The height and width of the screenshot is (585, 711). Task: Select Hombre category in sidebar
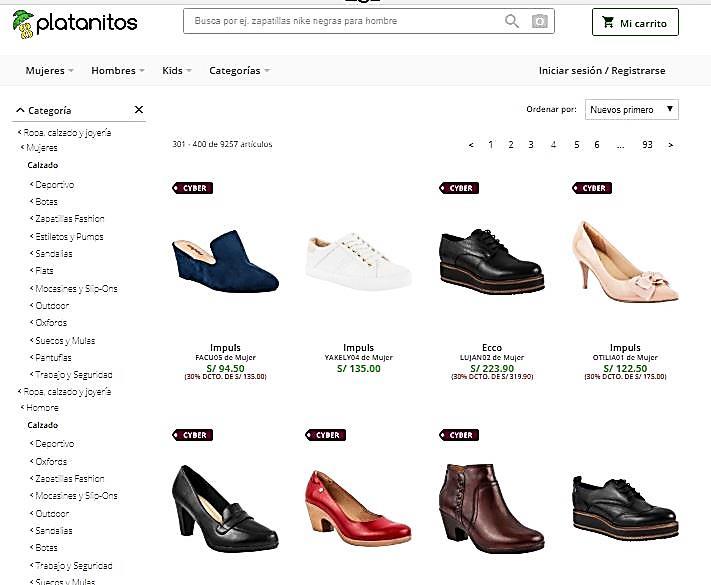pos(42,408)
